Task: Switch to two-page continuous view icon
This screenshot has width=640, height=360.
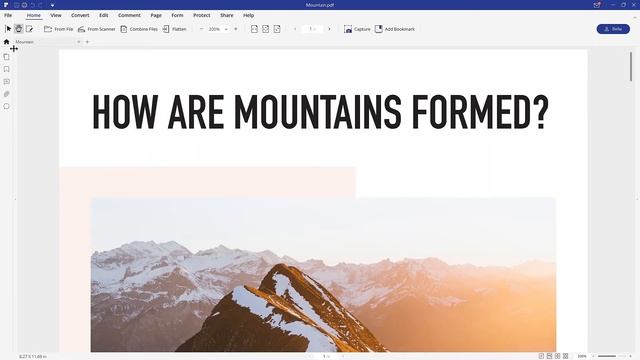Action: coord(565,356)
